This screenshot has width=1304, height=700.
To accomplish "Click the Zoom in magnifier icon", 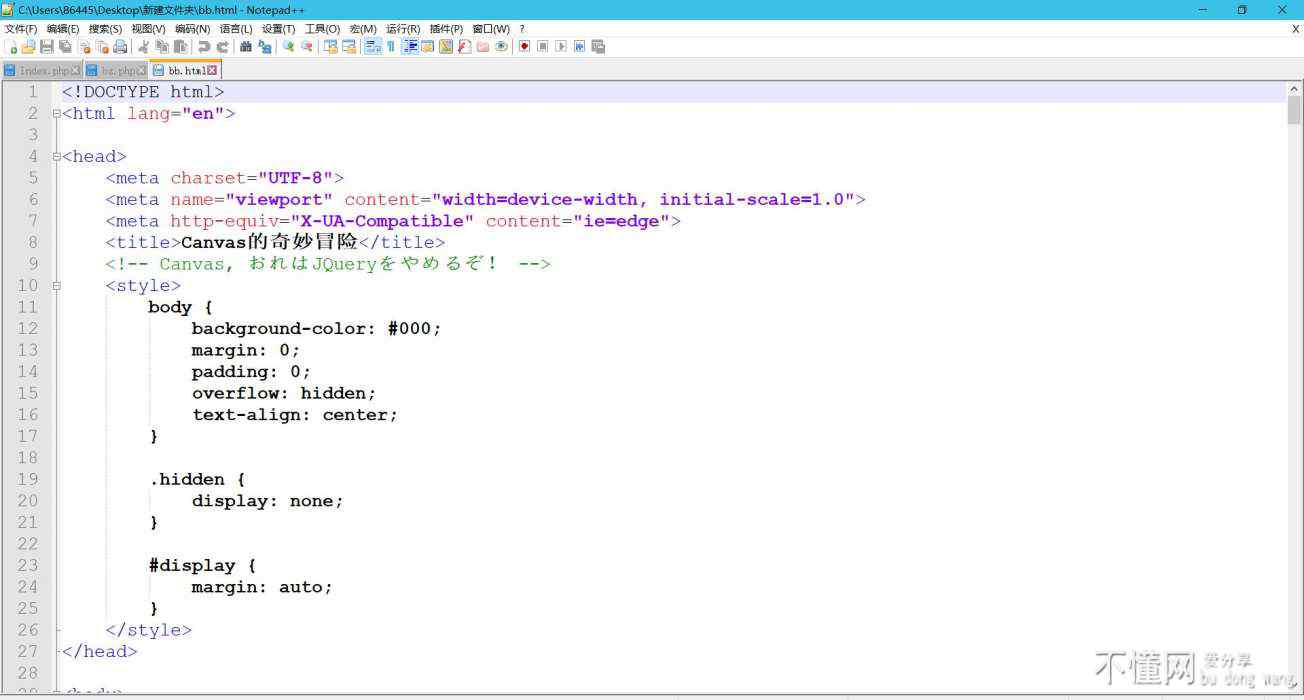I will (x=288, y=47).
